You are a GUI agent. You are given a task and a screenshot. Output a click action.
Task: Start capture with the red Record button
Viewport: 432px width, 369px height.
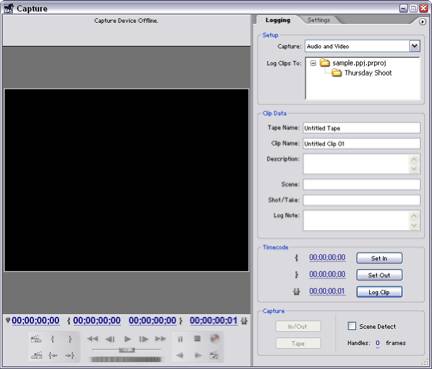pyautogui.click(x=215, y=339)
